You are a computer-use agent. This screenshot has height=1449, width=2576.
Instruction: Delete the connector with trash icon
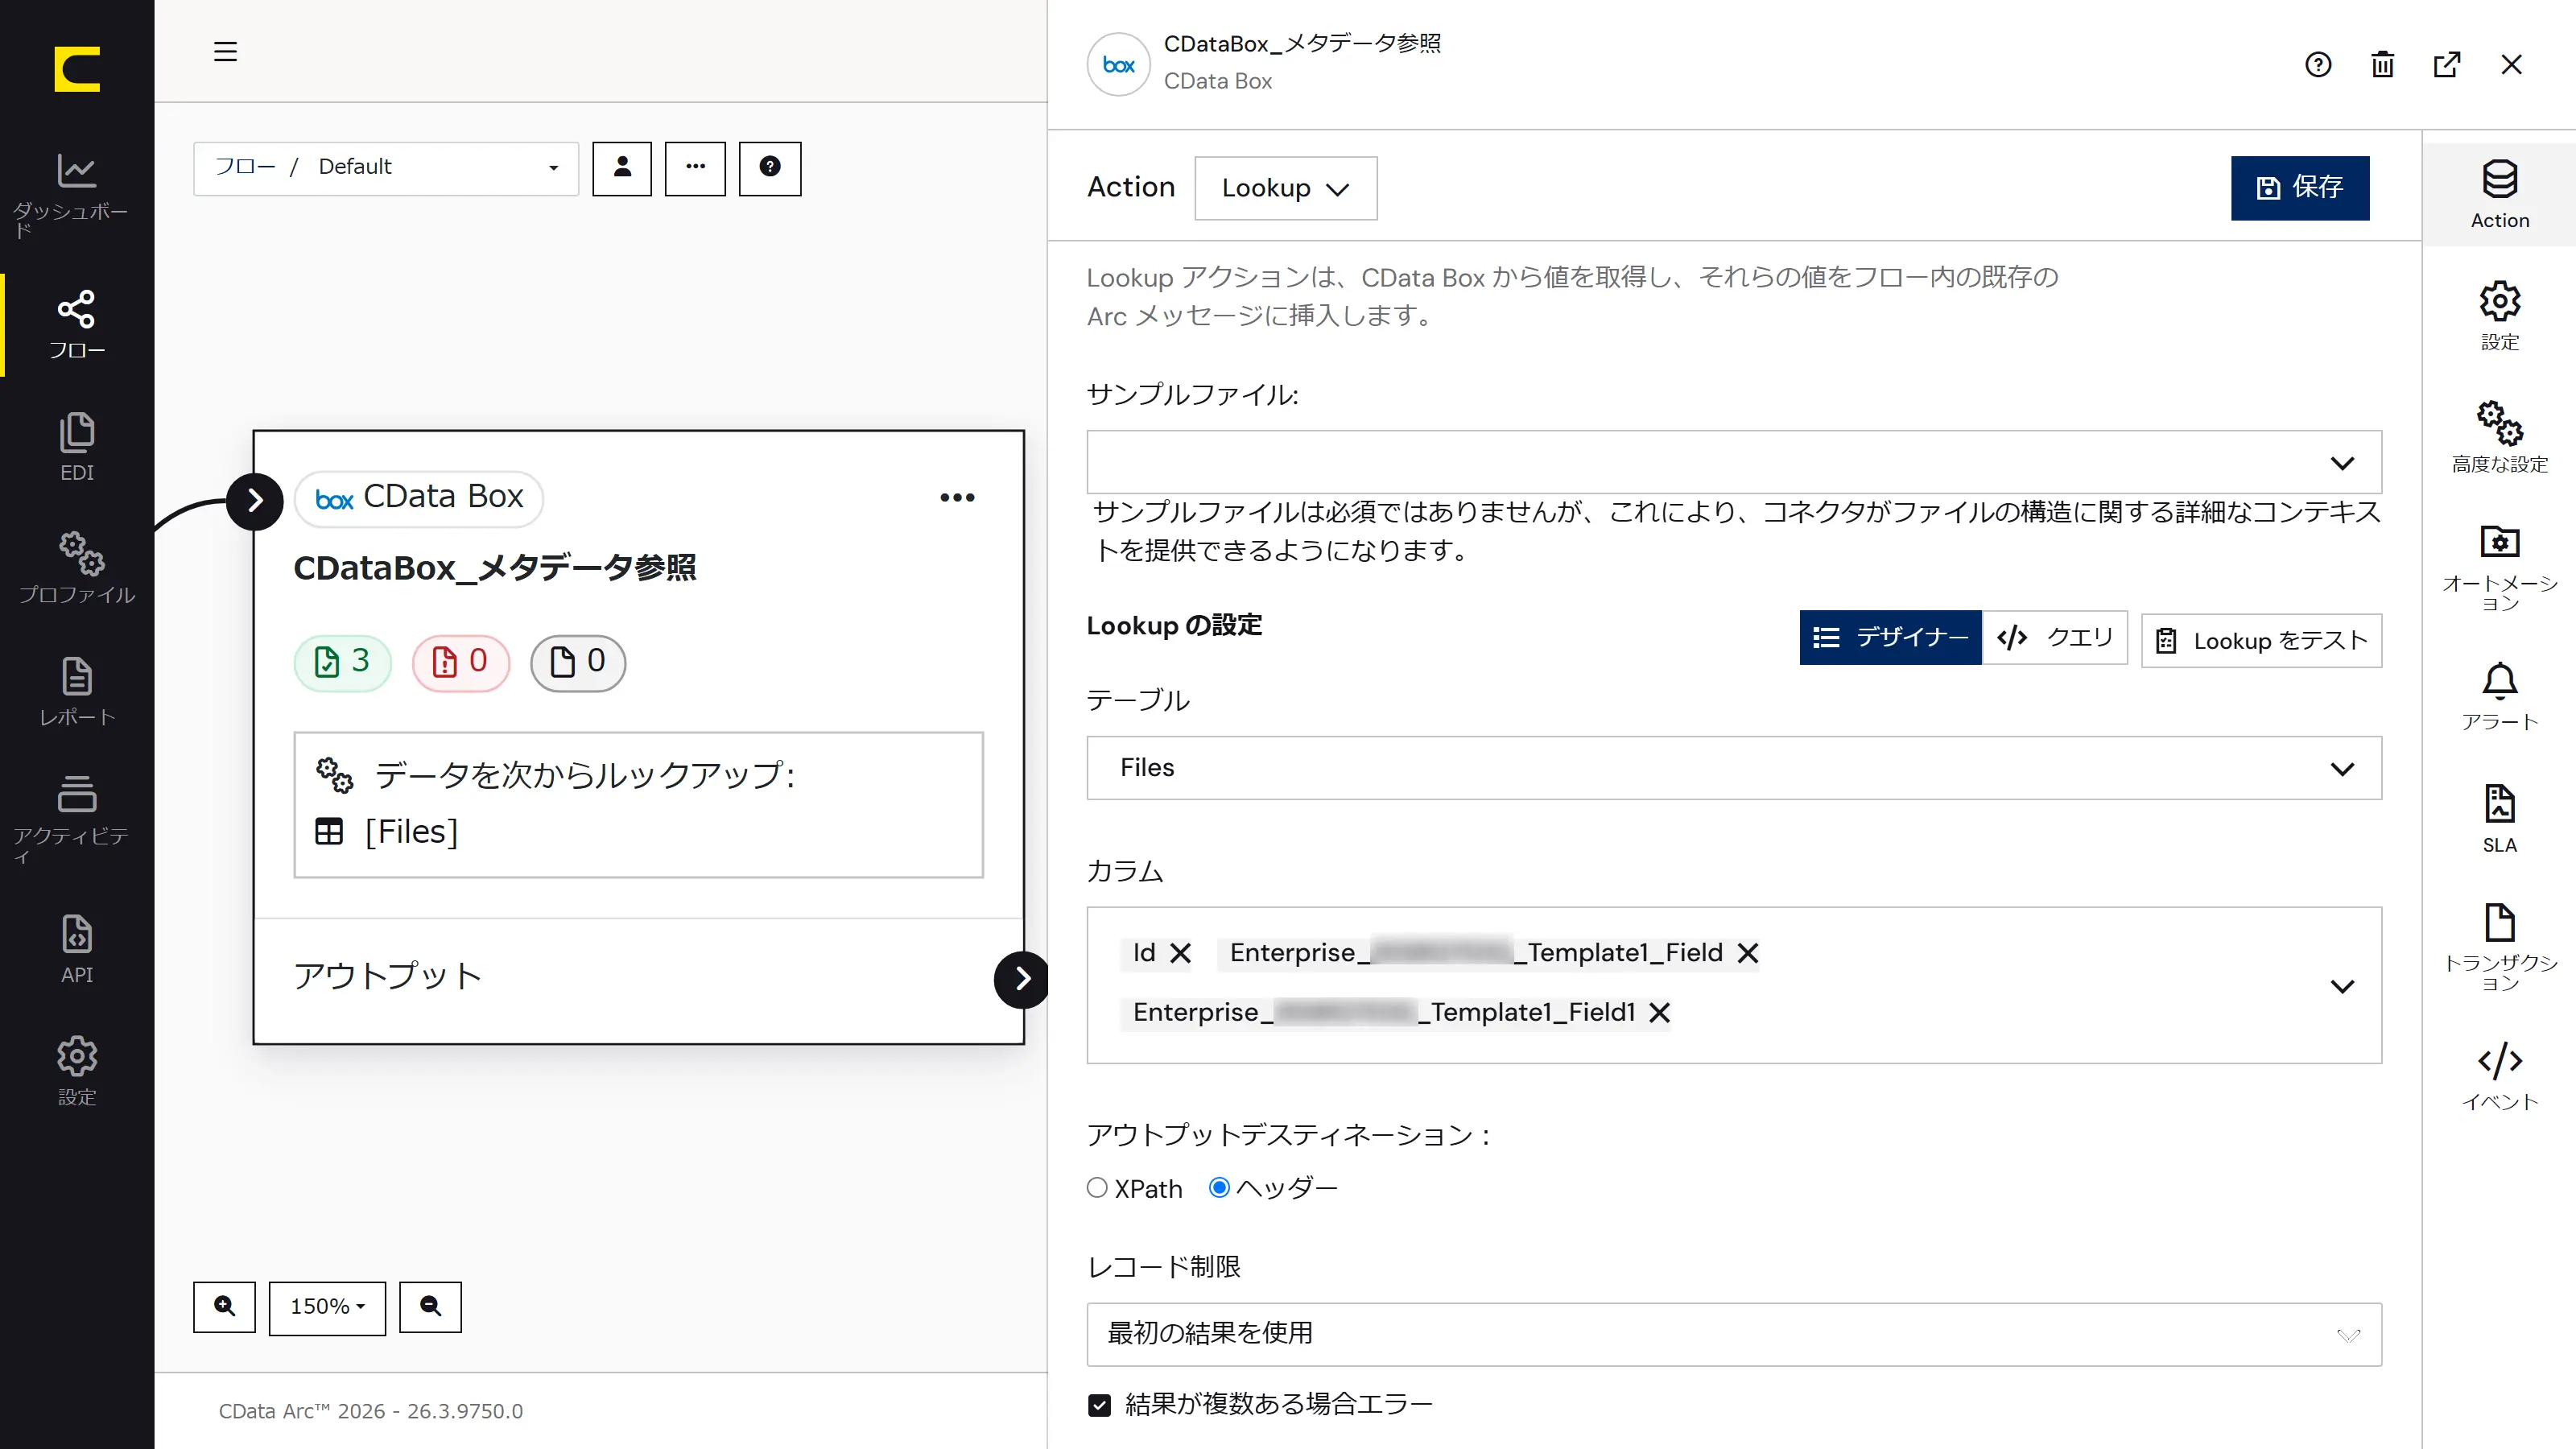[2383, 65]
